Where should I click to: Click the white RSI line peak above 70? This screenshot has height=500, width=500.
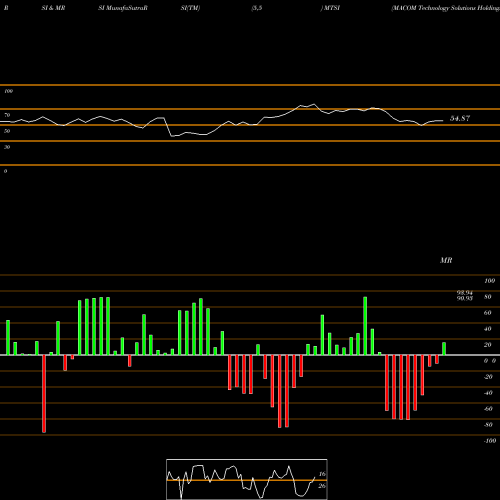(314, 104)
